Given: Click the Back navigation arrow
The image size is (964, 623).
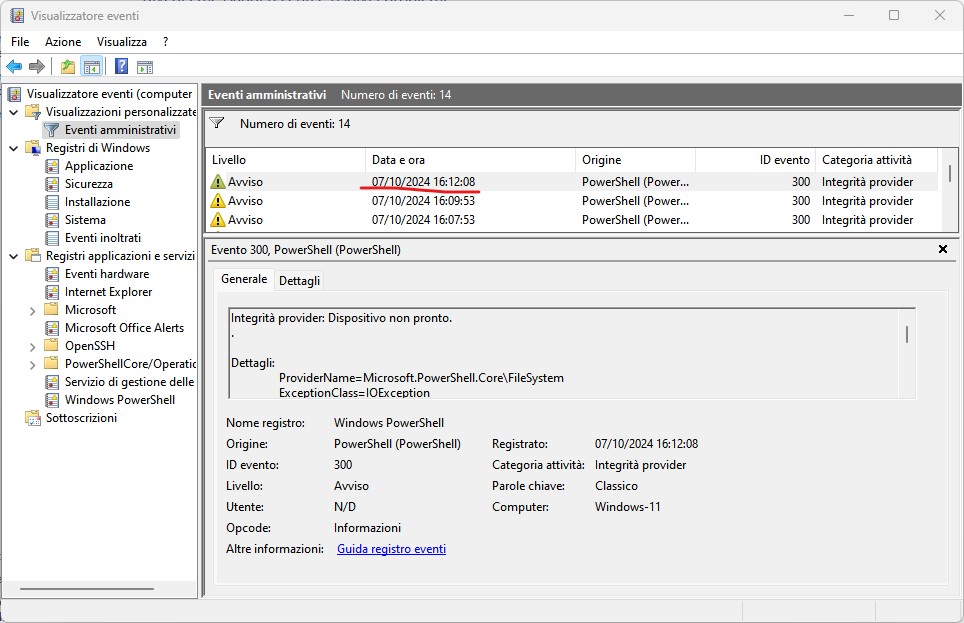Looking at the screenshot, I should 13,66.
